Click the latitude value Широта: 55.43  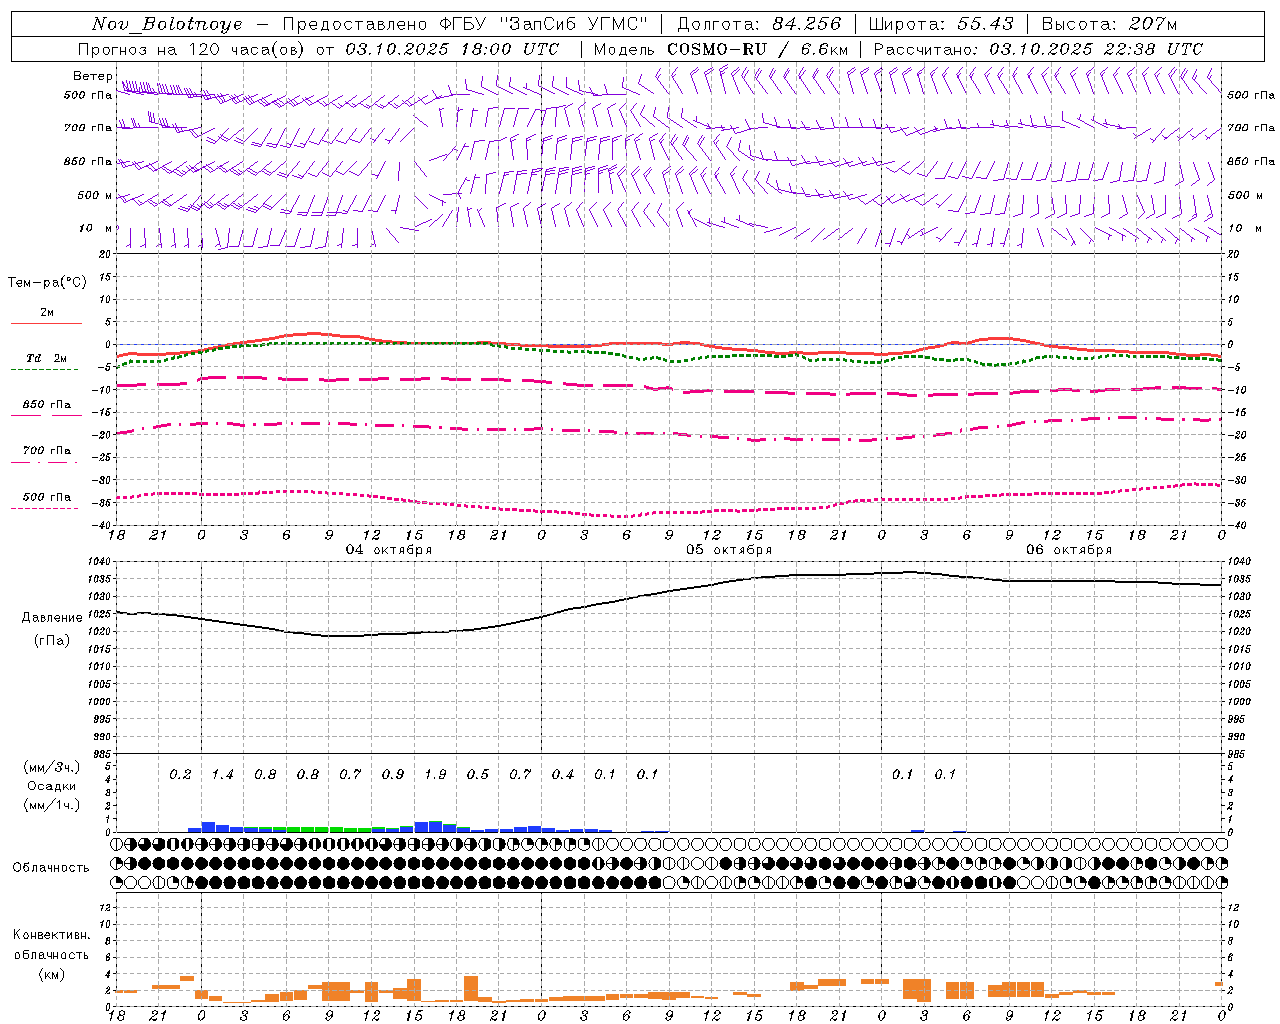click(941, 24)
